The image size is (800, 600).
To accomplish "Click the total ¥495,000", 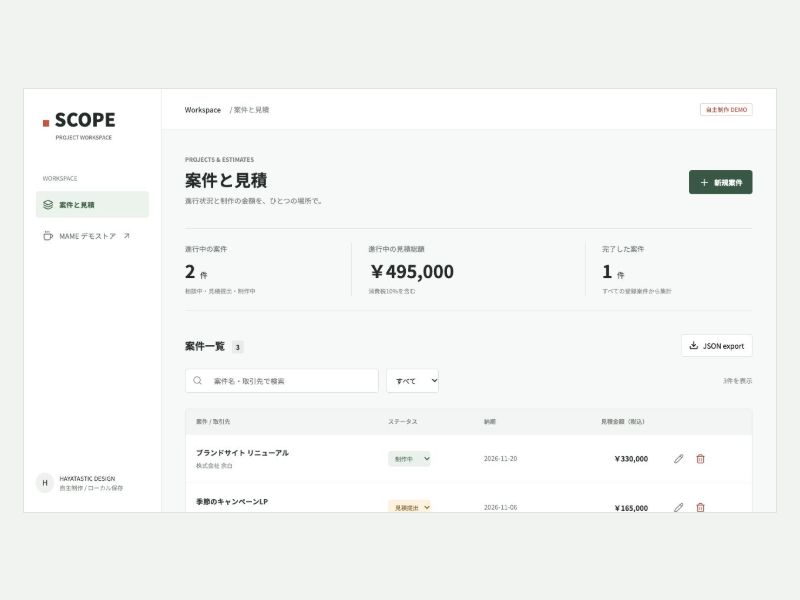I will pyautogui.click(x=412, y=271).
